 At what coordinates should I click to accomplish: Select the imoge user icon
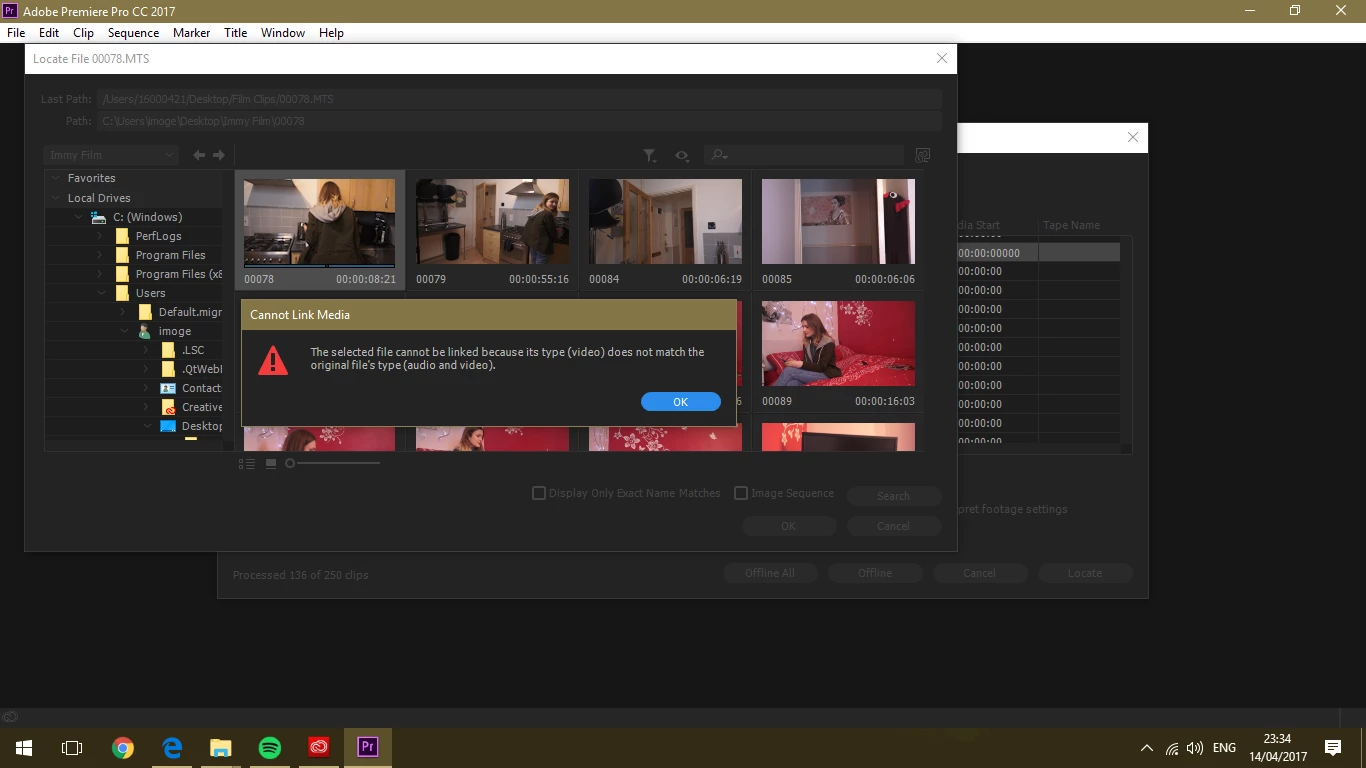click(x=145, y=331)
